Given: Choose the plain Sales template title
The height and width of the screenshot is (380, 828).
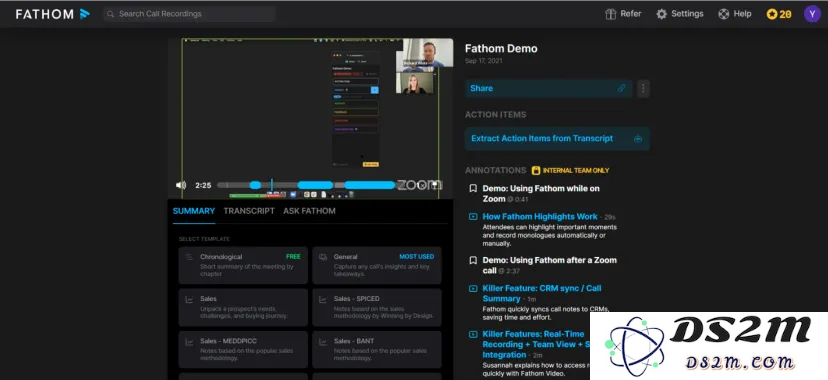Looking at the screenshot, I should pyautogui.click(x=208, y=299).
